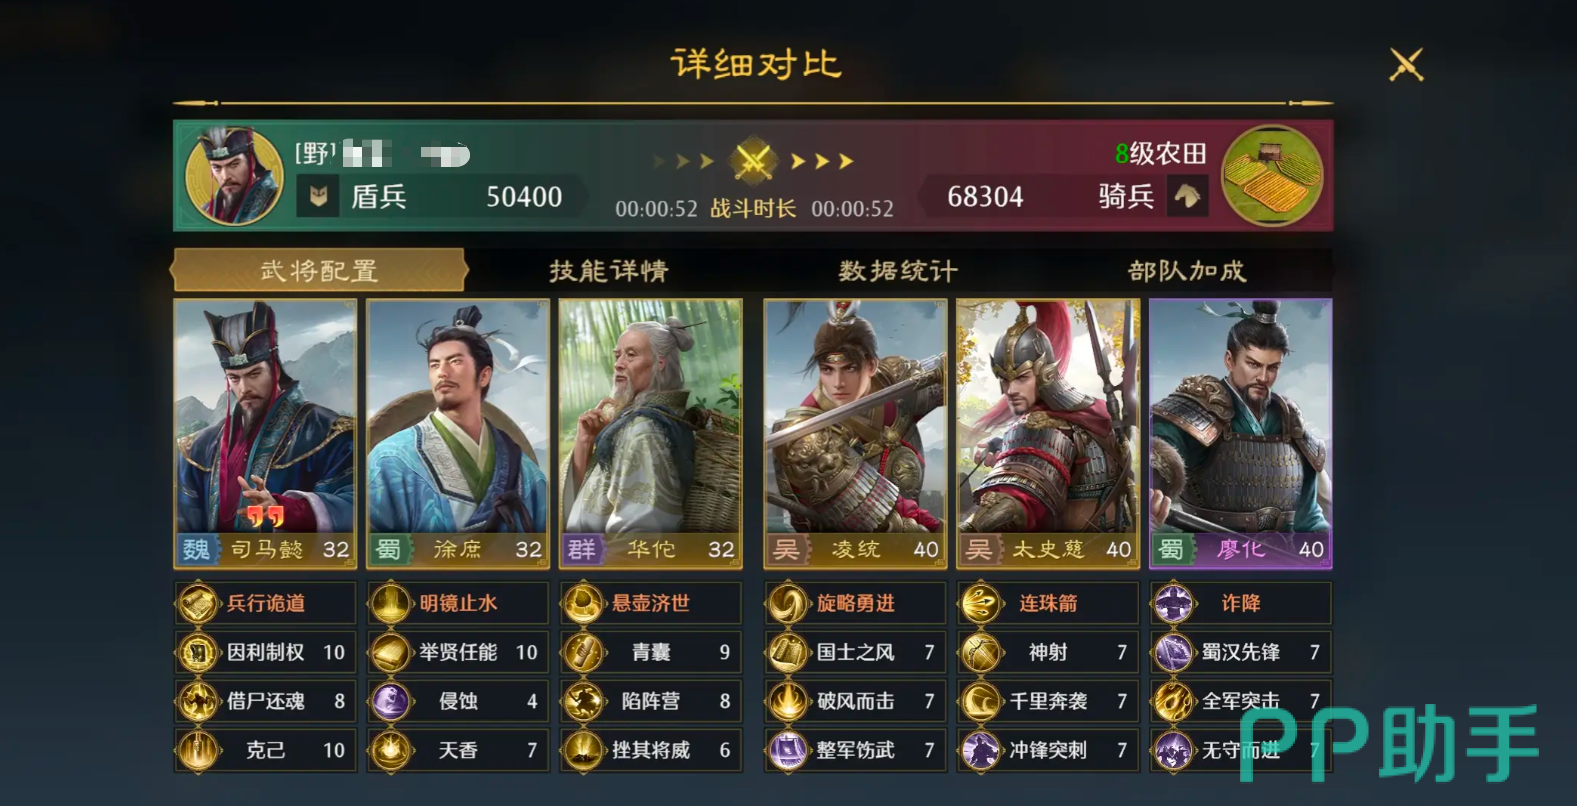Switch to the 技能详情 tab
The image size is (1577, 806).
coord(608,271)
